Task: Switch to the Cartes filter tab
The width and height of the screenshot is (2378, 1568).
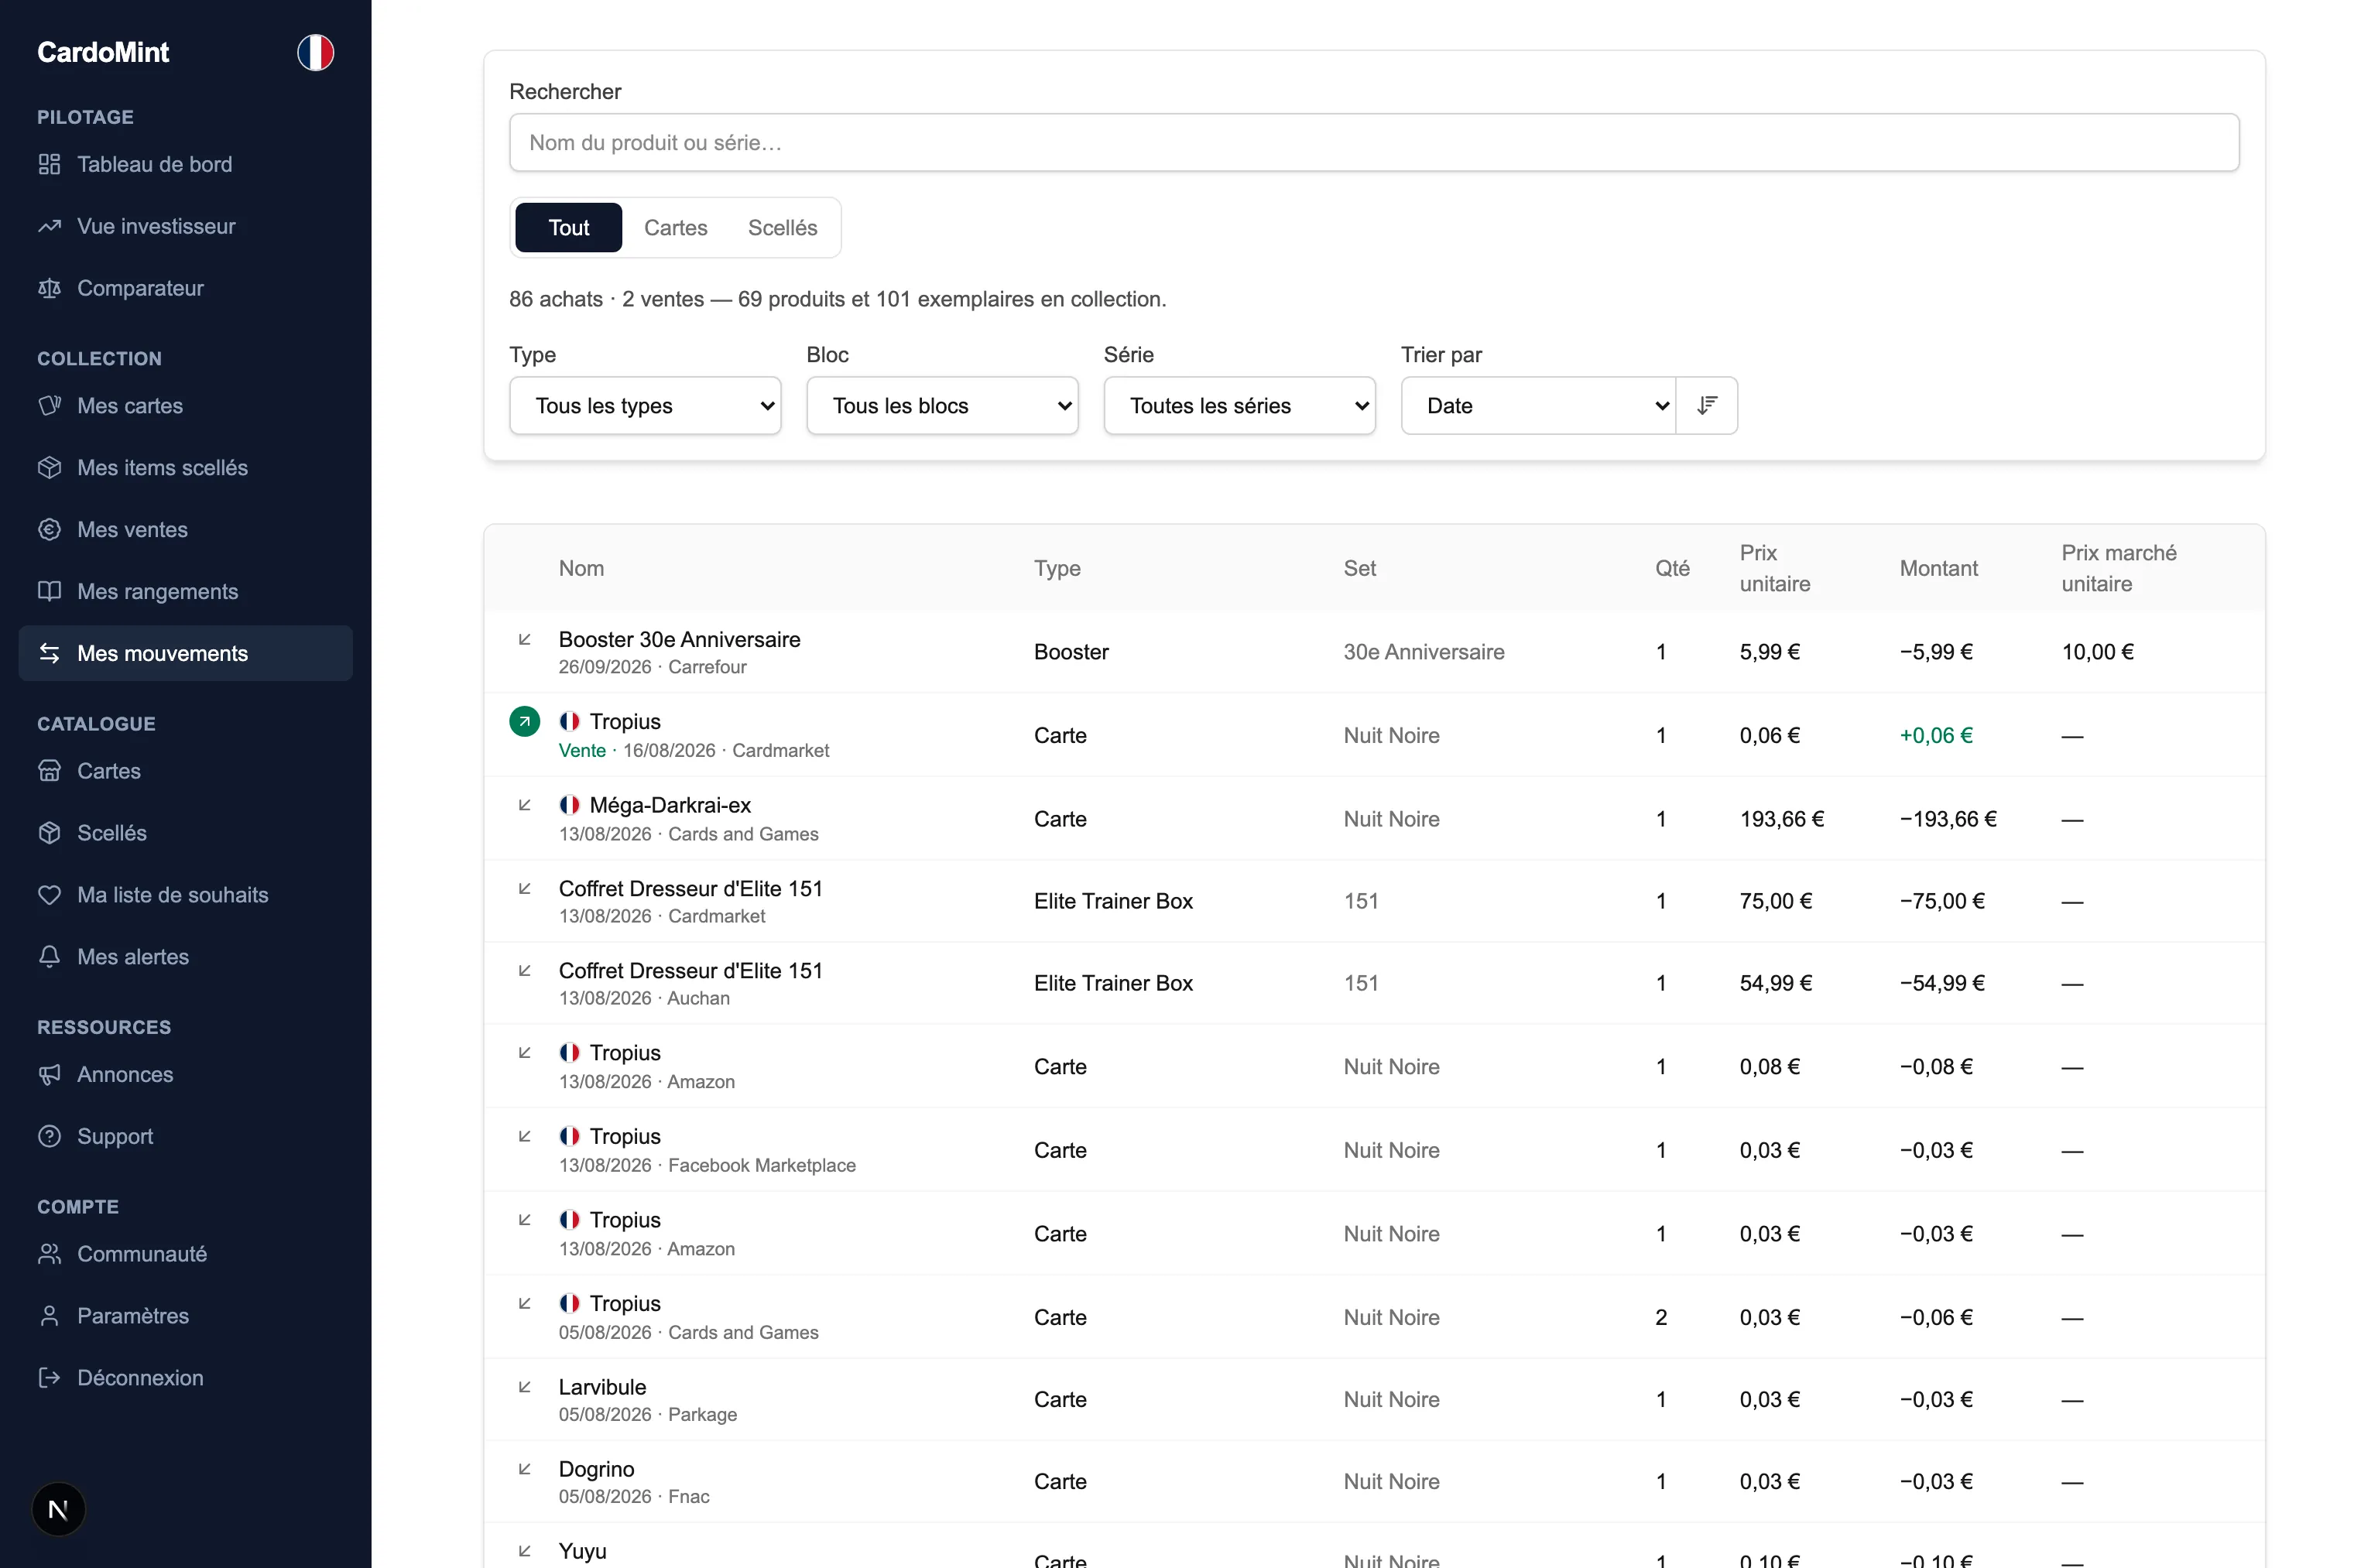Action: click(675, 227)
